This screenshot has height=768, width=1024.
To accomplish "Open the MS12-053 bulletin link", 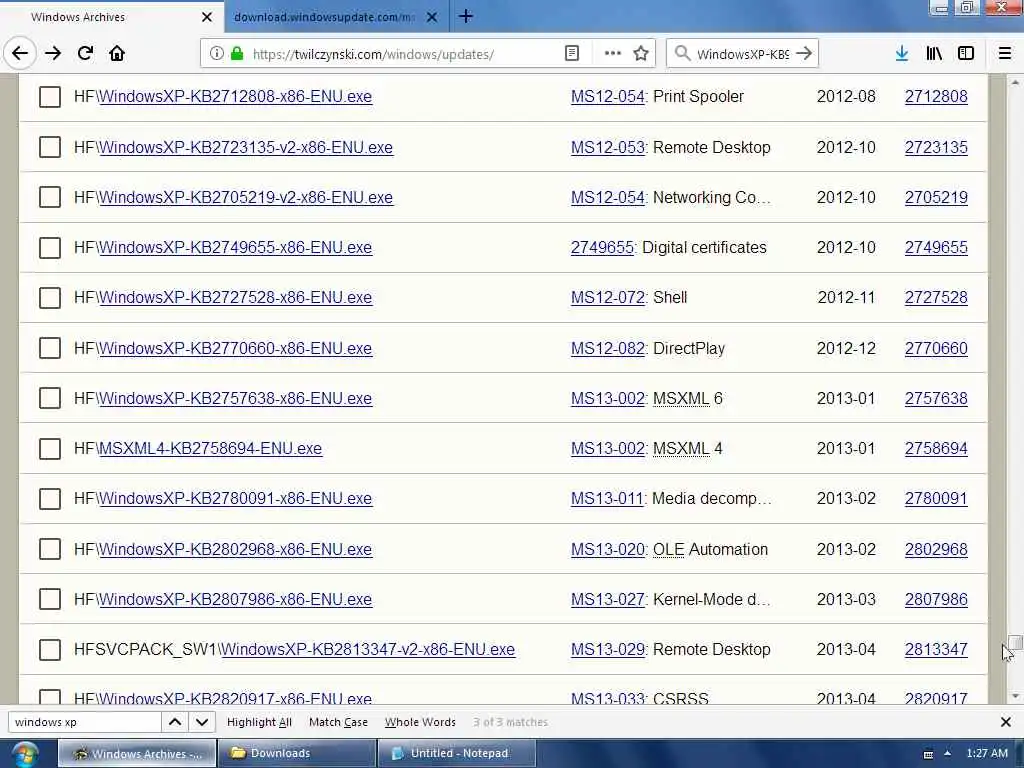I will pyautogui.click(x=607, y=147).
